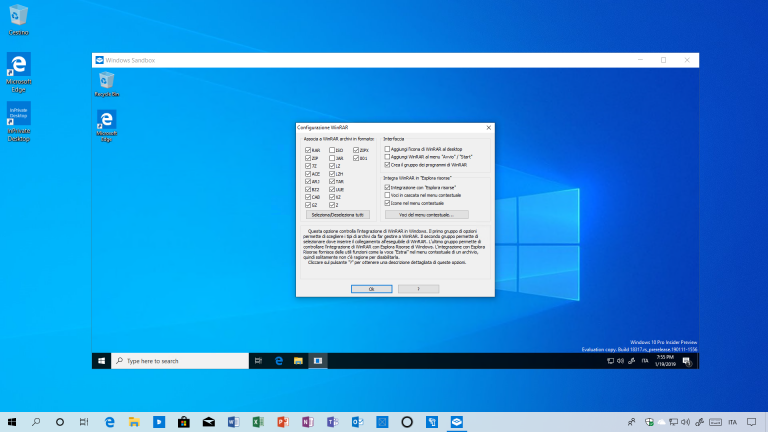Uncheck the LZH format association
768x432 pixels.
[x=332, y=174]
